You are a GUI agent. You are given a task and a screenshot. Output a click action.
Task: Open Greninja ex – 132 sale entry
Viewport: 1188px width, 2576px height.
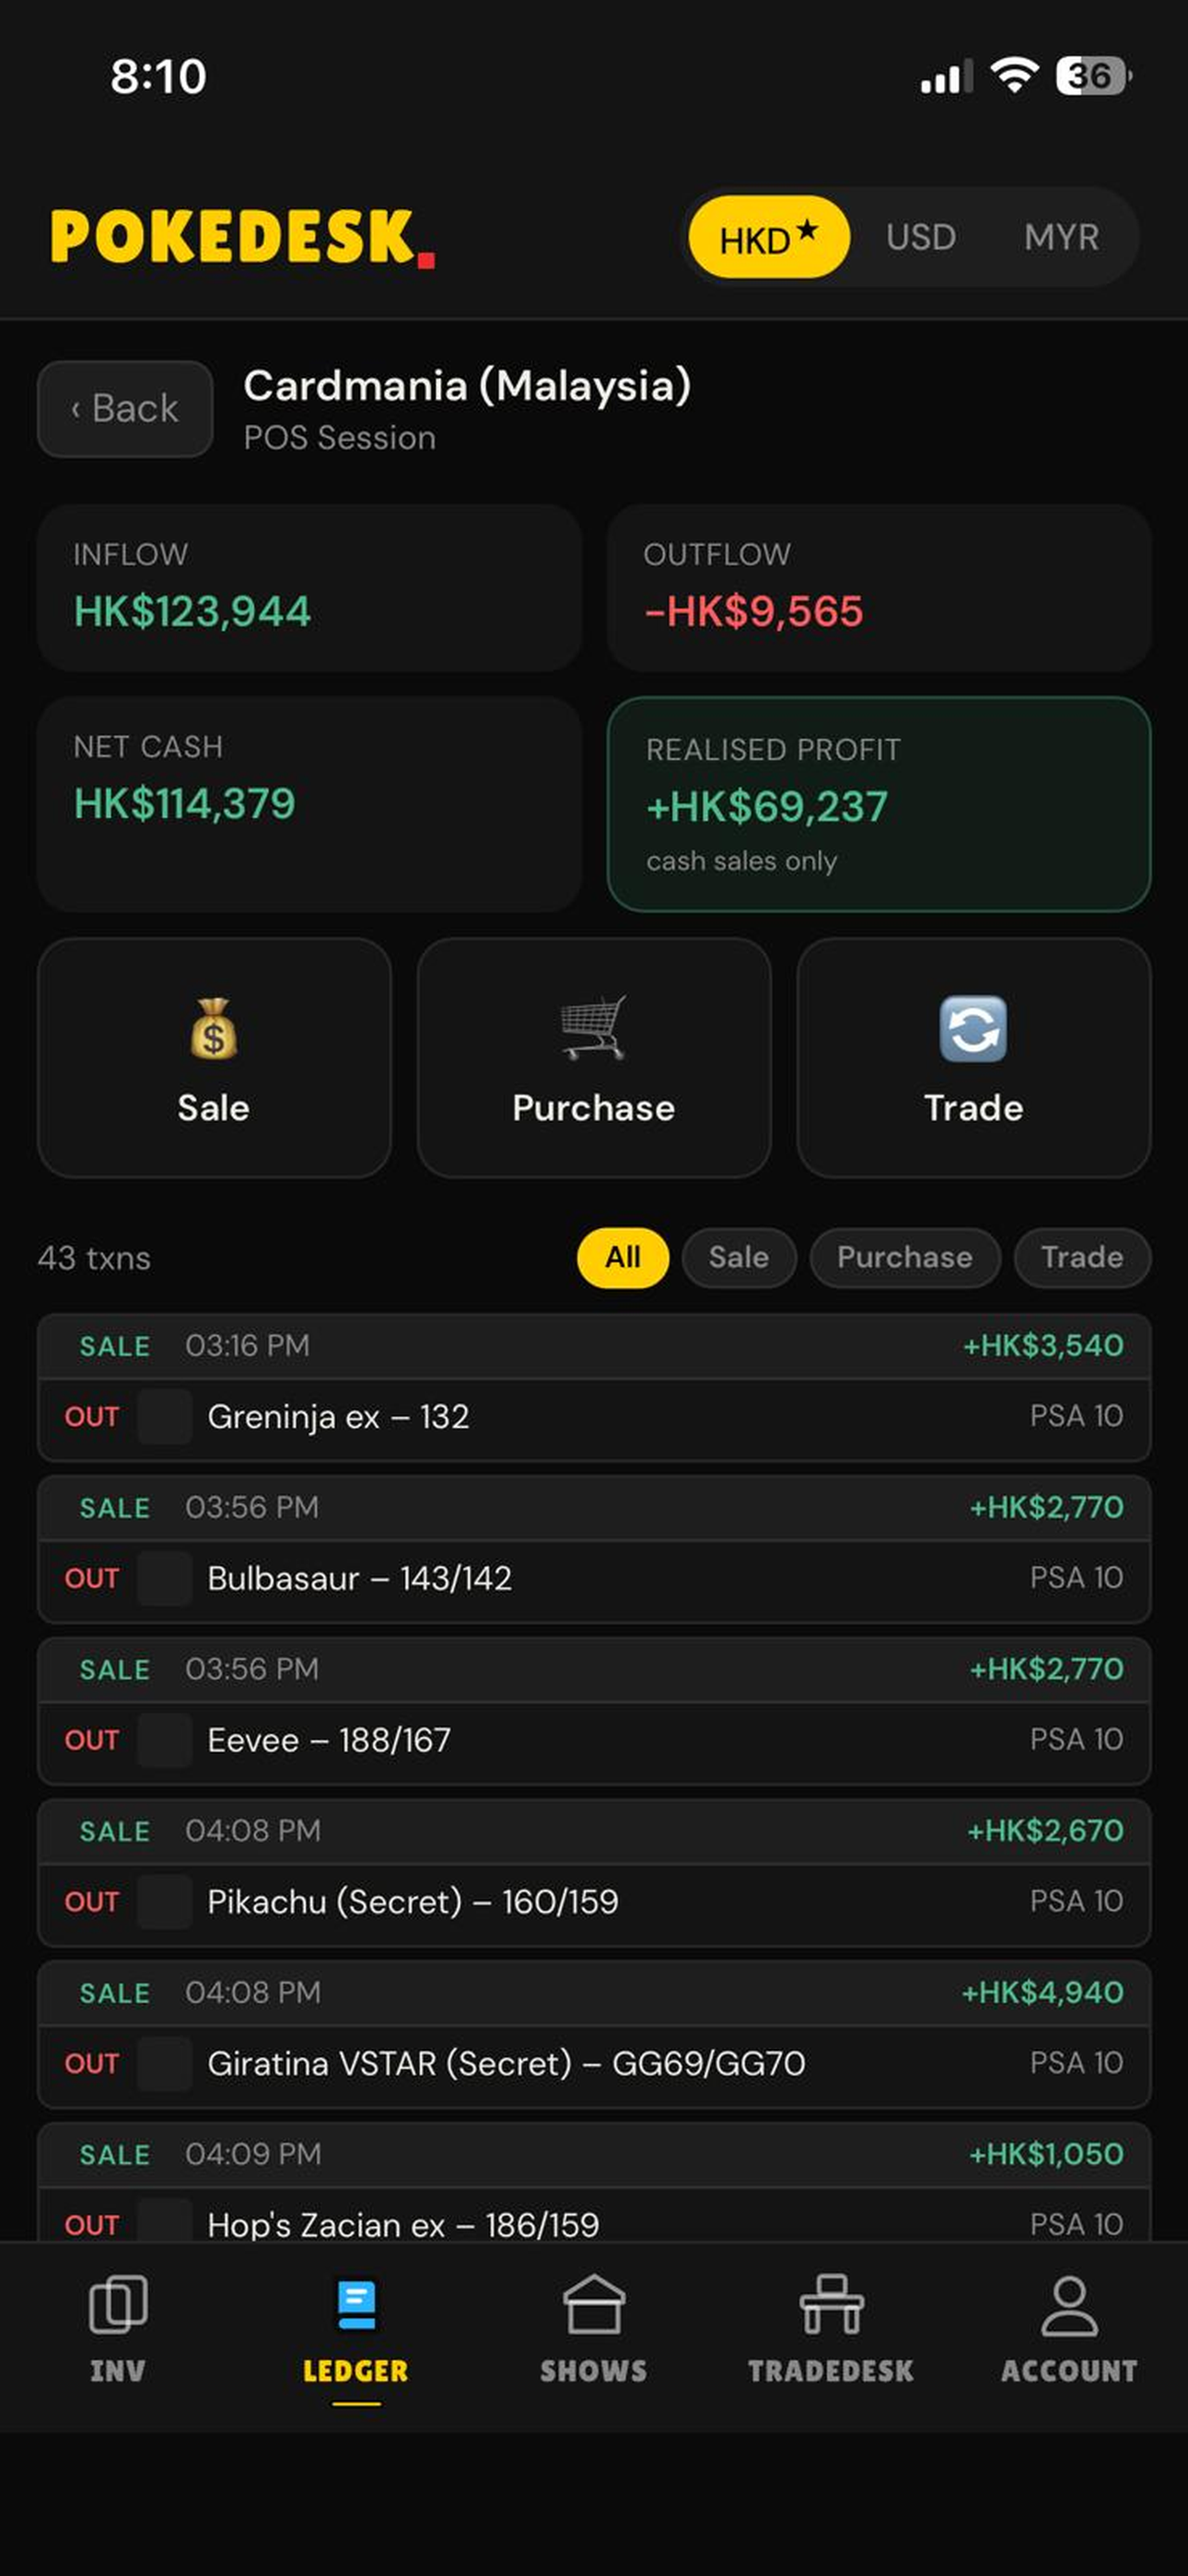[x=594, y=1387]
